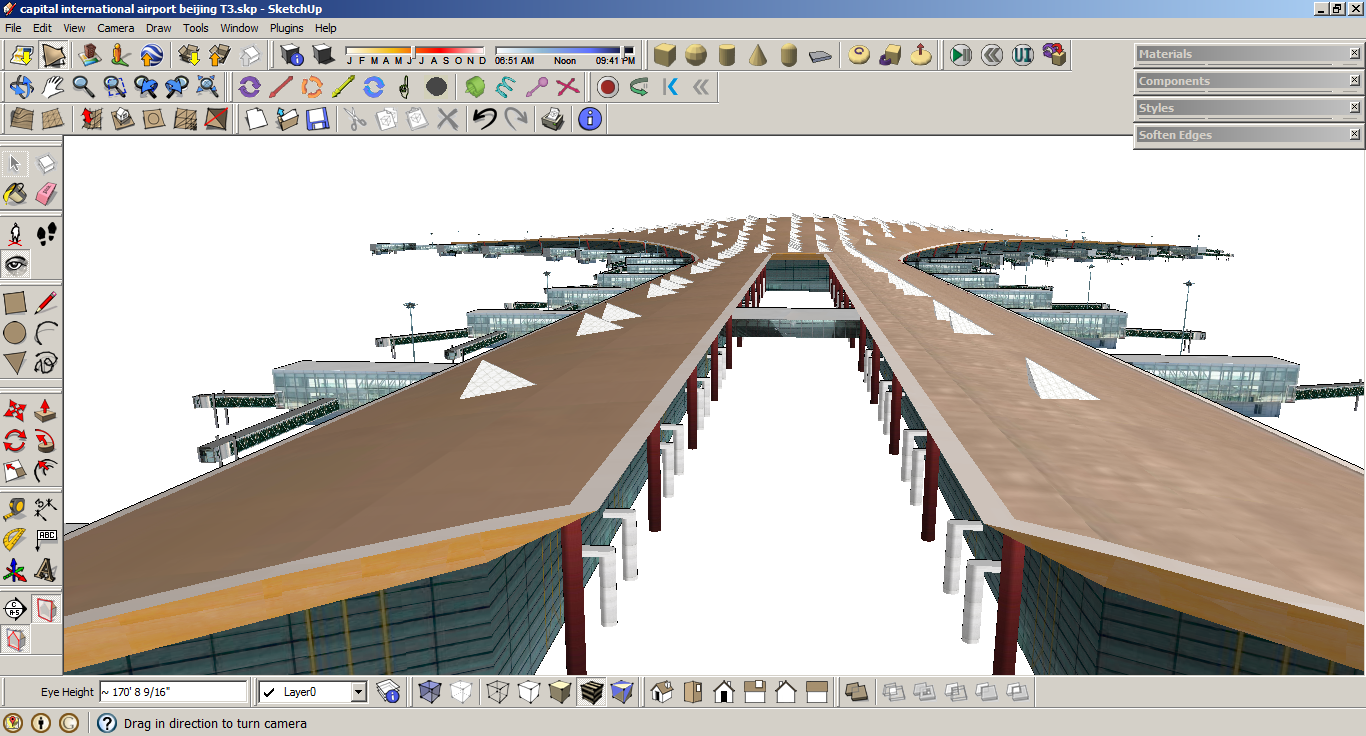Select the 3D Text tool
Screen dimensions: 1366x736
coord(46,570)
